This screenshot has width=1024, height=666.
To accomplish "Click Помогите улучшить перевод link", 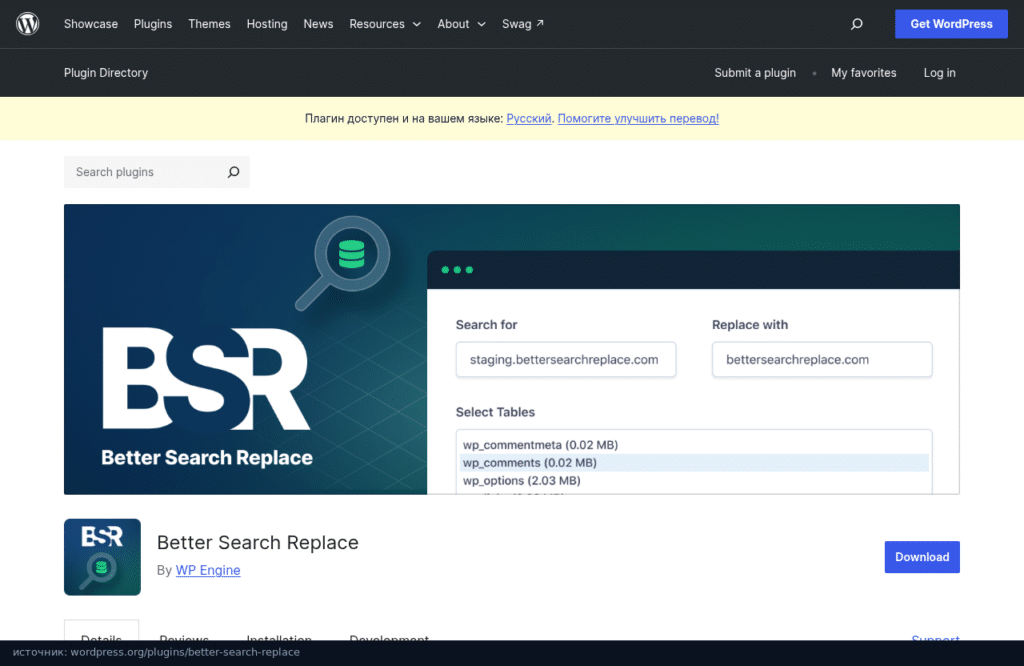I will [x=638, y=118].
